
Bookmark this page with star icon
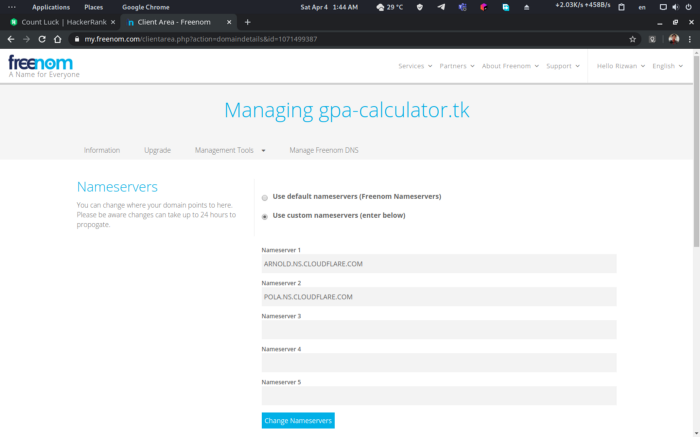[633, 39]
